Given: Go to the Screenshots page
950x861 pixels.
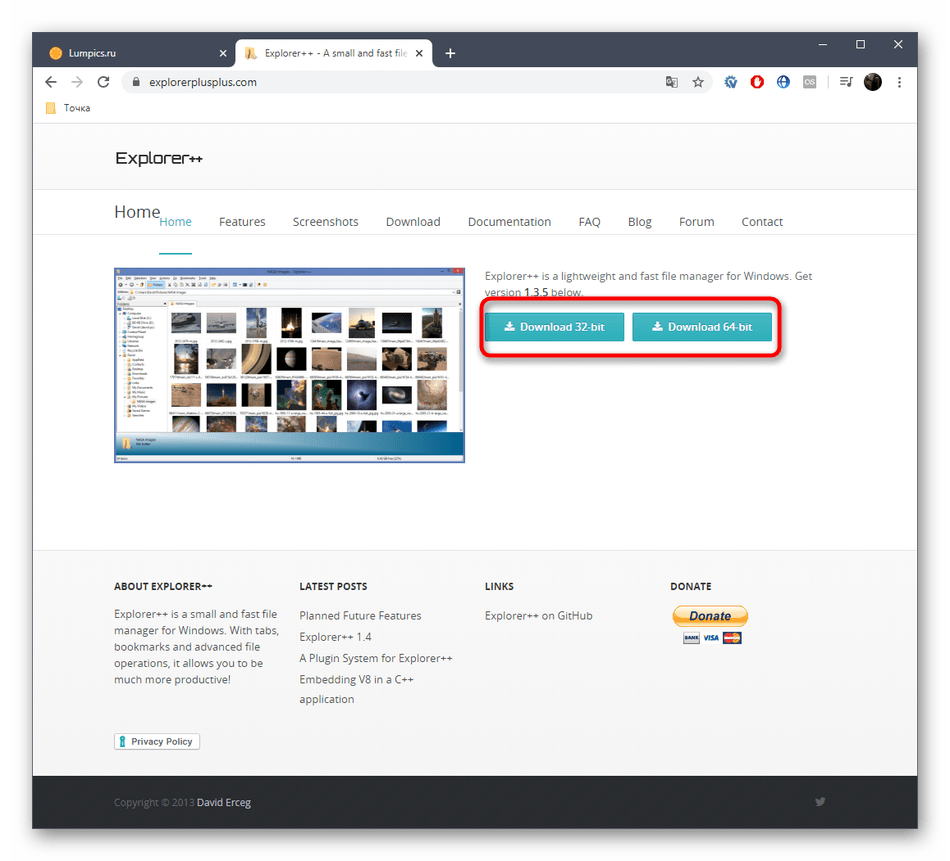Looking at the screenshot, I should pyautogui.click(x=325, y=222).
